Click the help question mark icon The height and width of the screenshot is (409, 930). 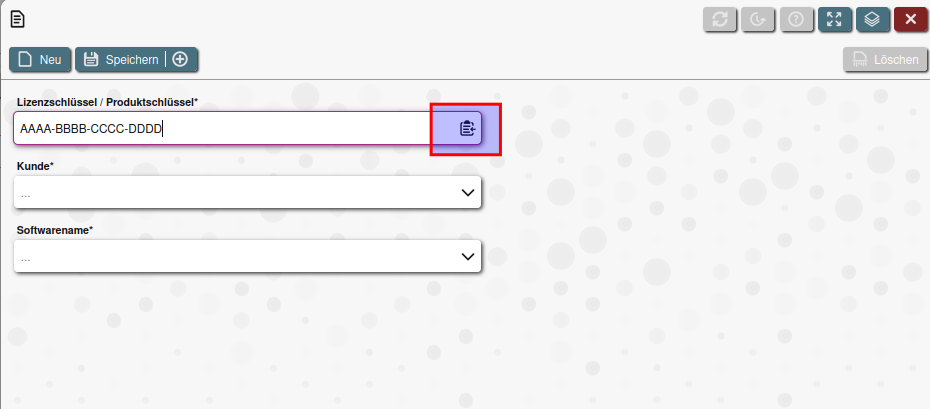click(x=797, y=19)
